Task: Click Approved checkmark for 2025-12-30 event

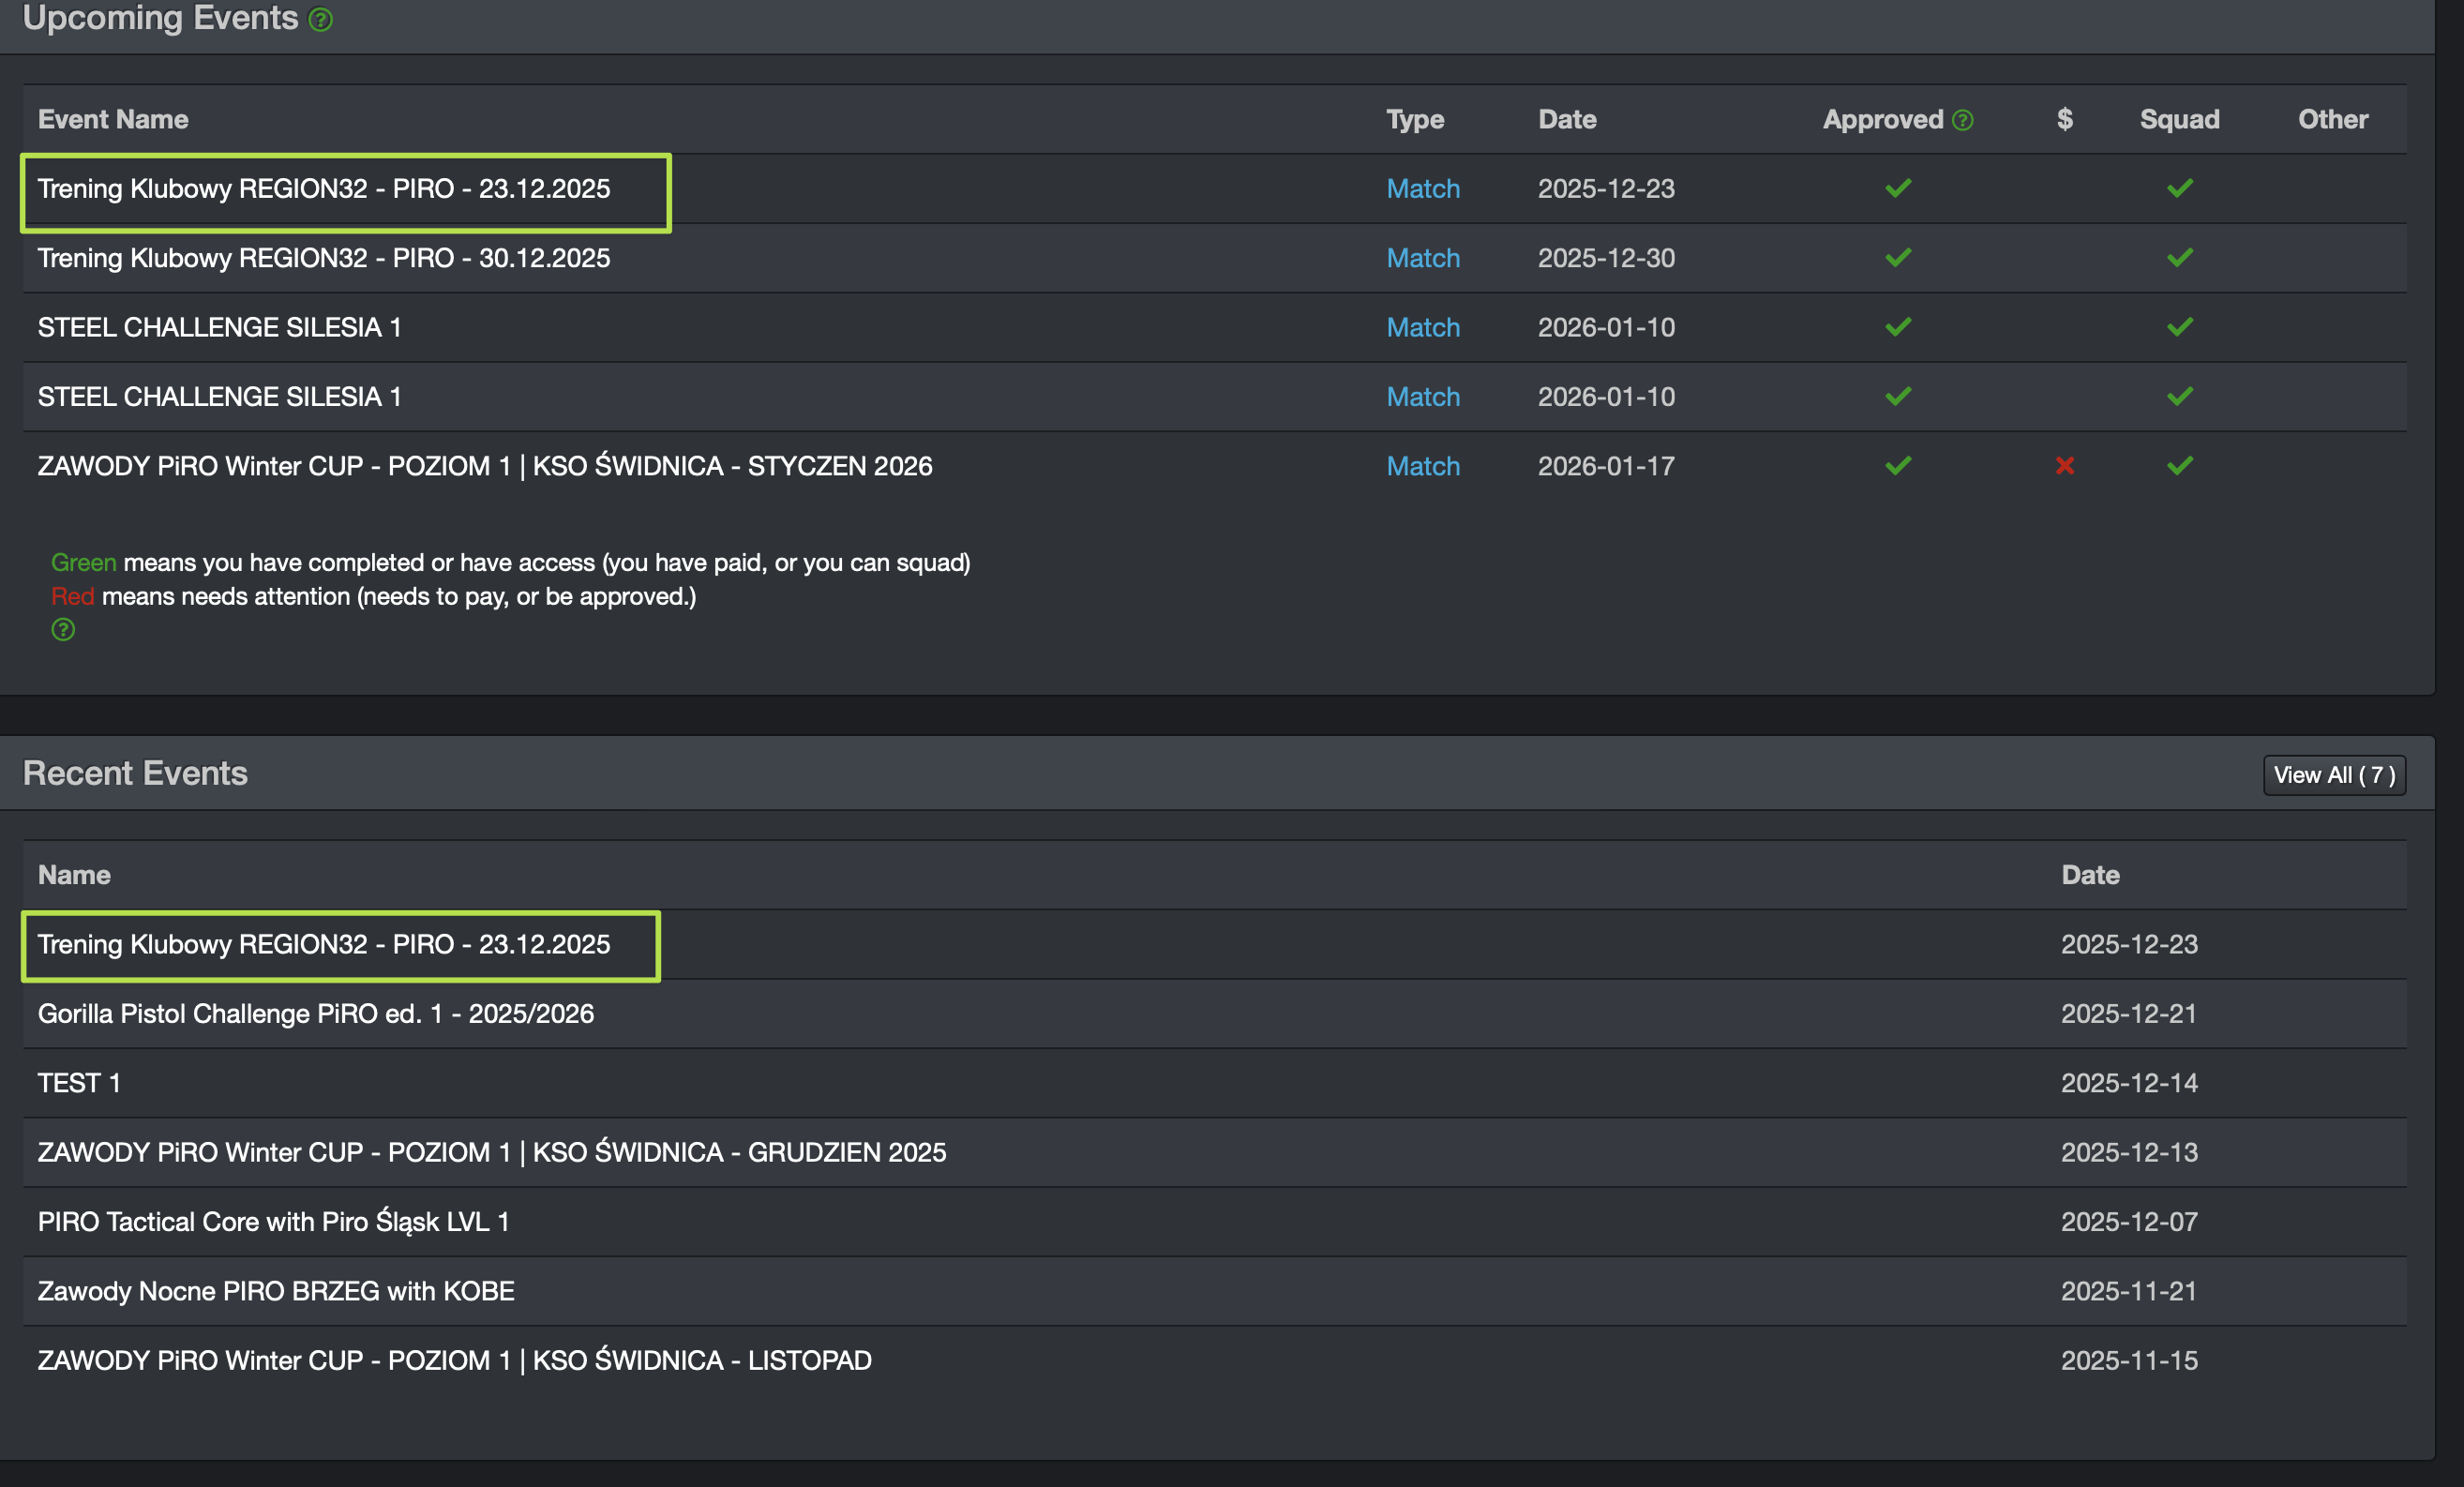Action: (1898, 258)
